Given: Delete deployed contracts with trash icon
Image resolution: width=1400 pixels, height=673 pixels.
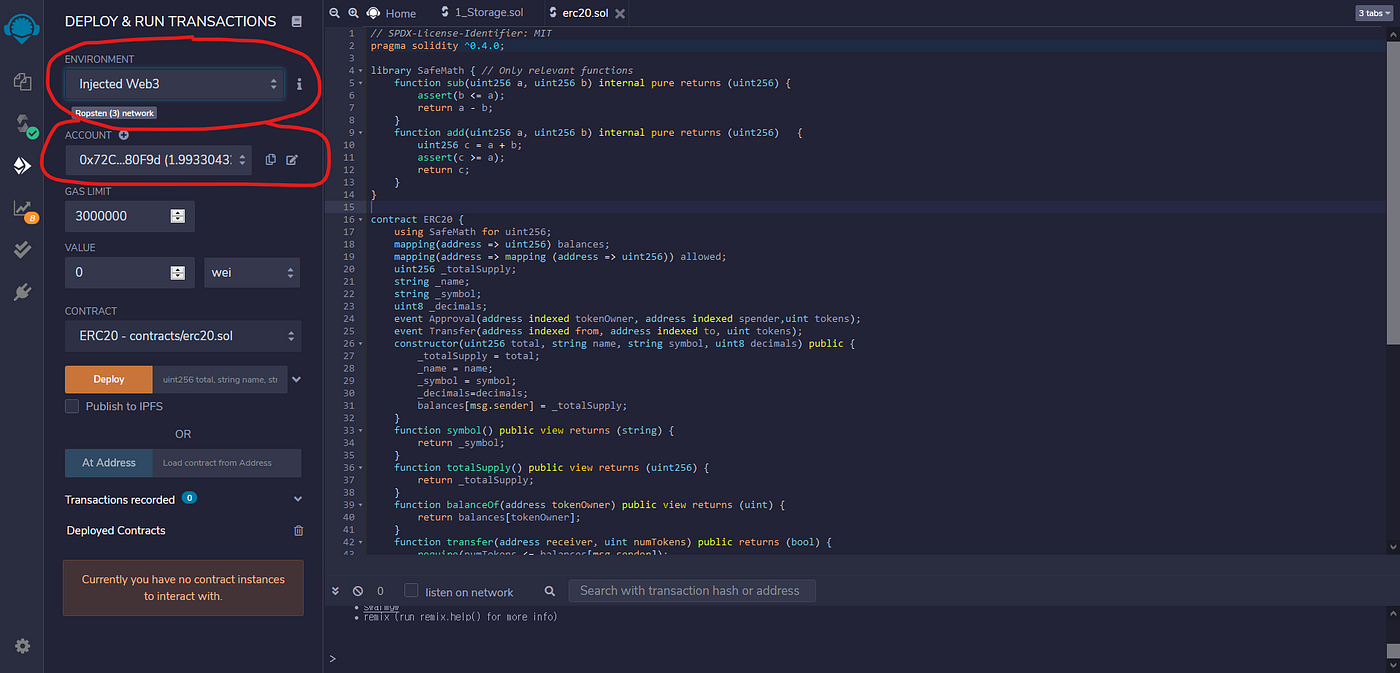Looking at the screenshot, I should 298,531.
